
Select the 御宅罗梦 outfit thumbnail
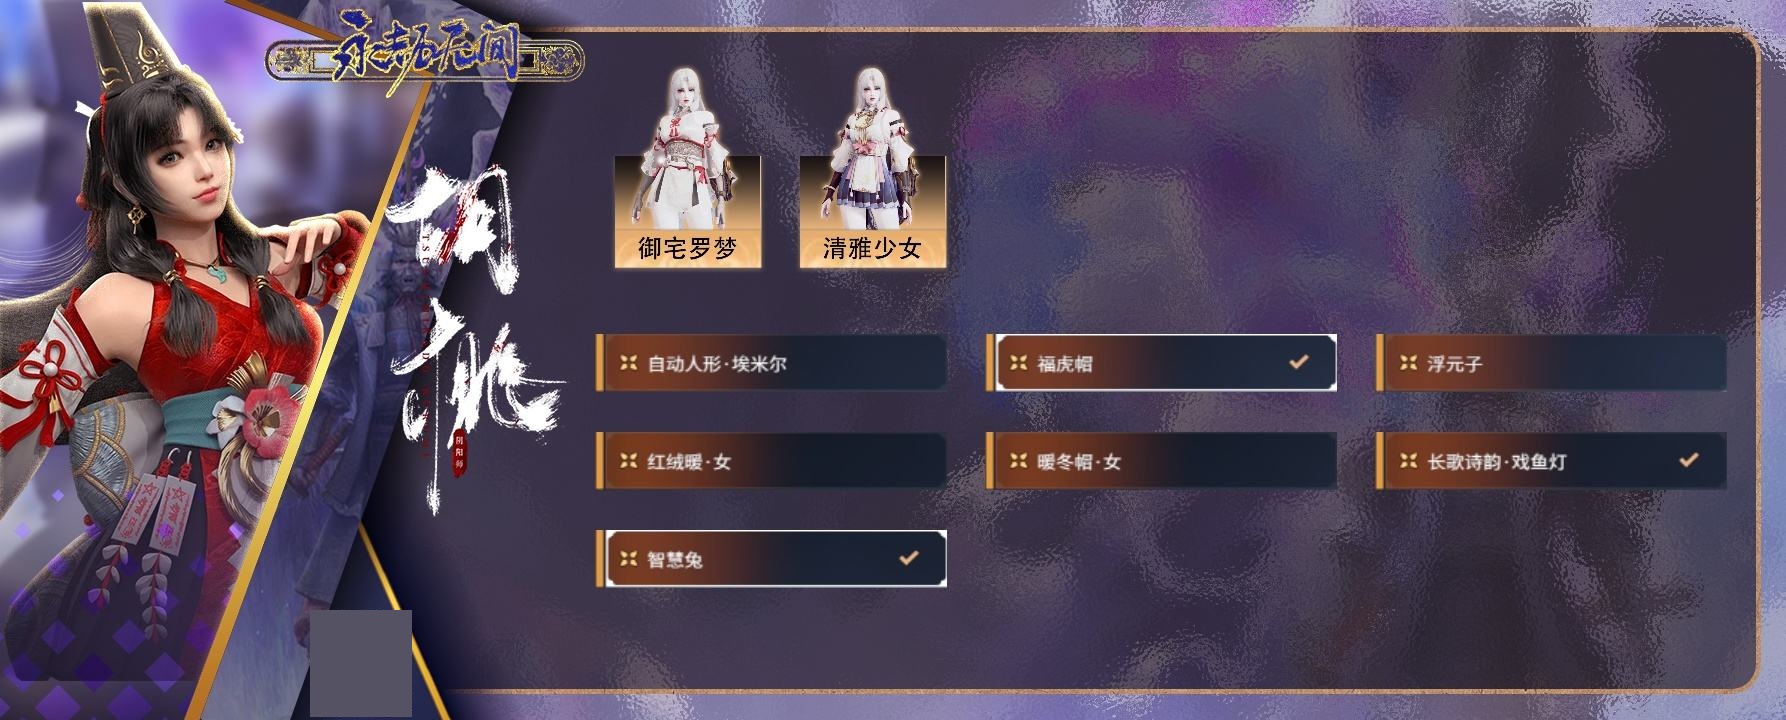(x=687, y=168)
